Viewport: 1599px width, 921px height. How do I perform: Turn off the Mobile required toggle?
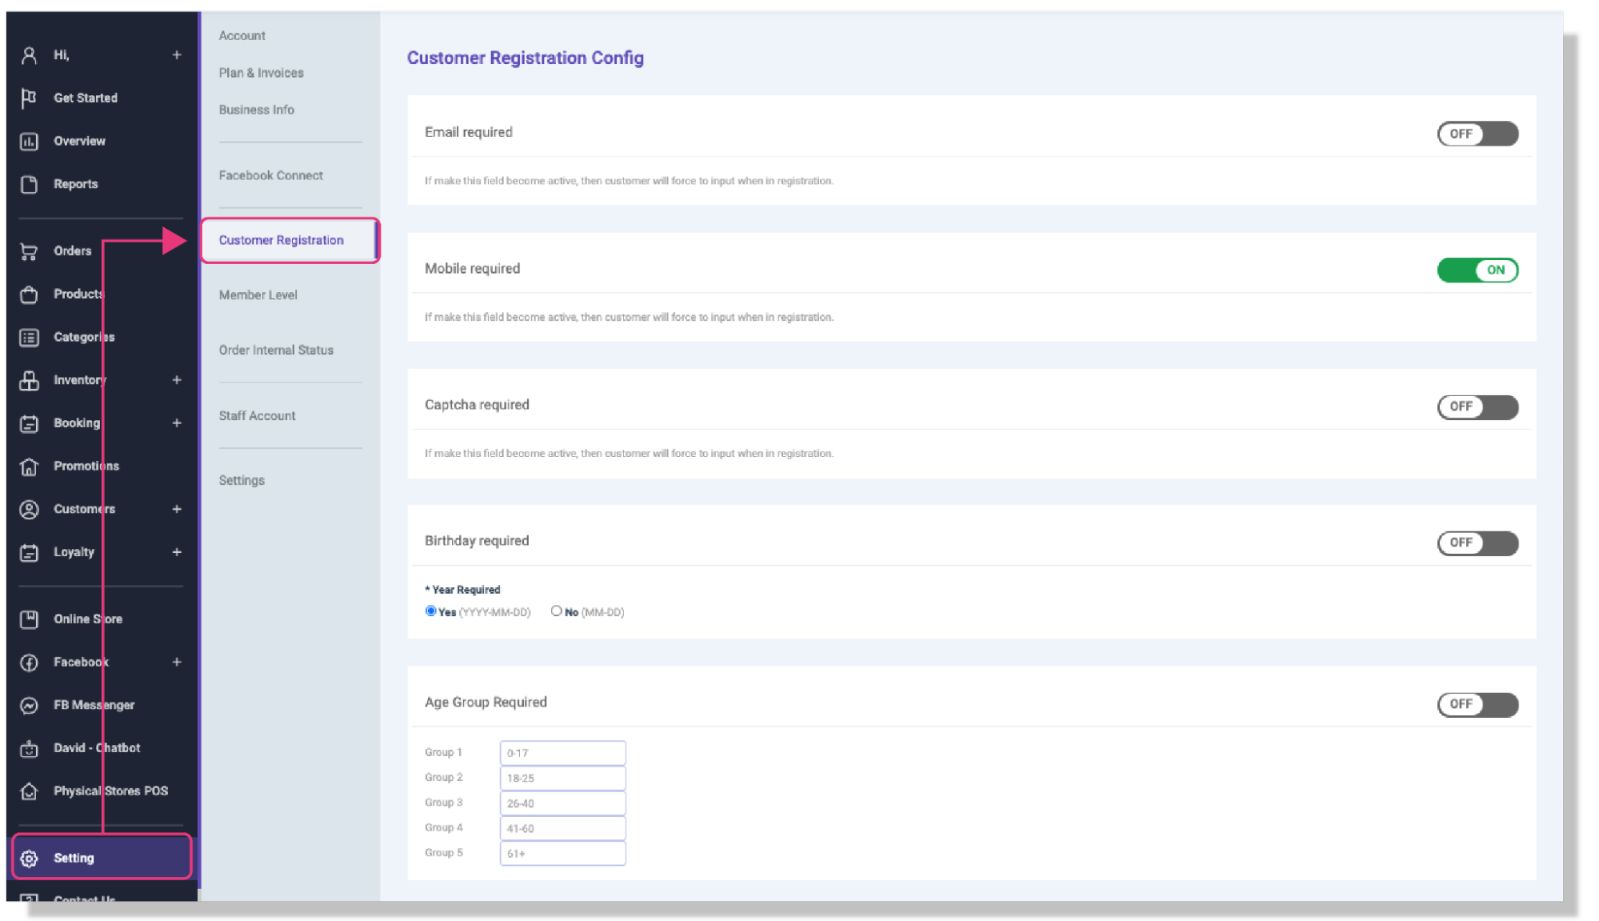[1477, 270]
